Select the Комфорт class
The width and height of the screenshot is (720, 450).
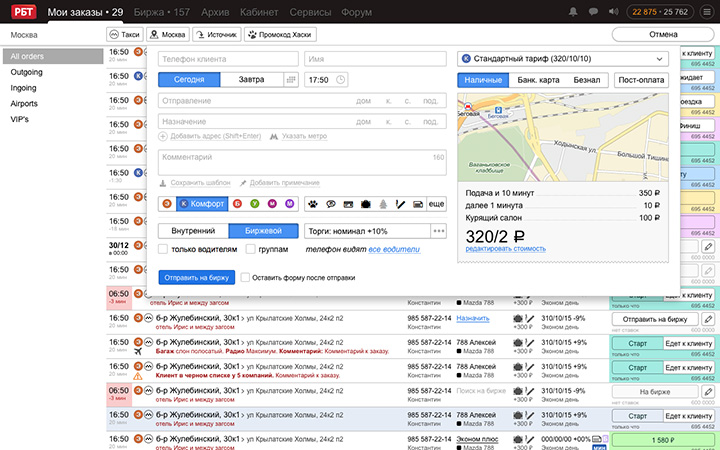(x=202, y=204)
